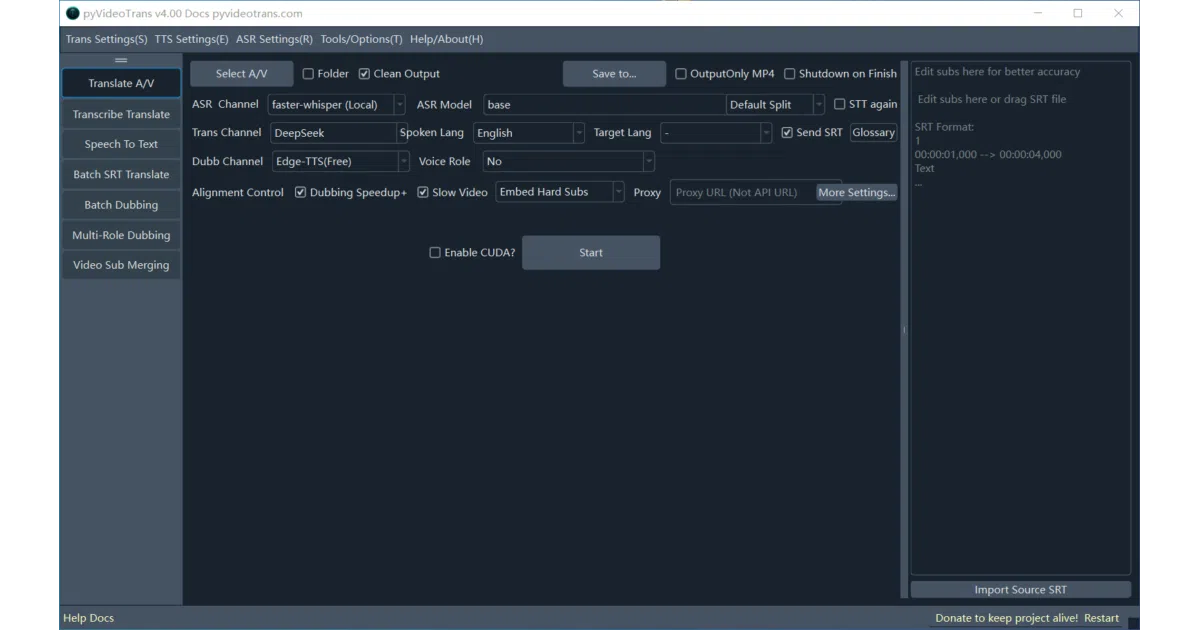Select the Video Sub Merging tab
Screen dimensions: 1200x630
coord(121,266)
